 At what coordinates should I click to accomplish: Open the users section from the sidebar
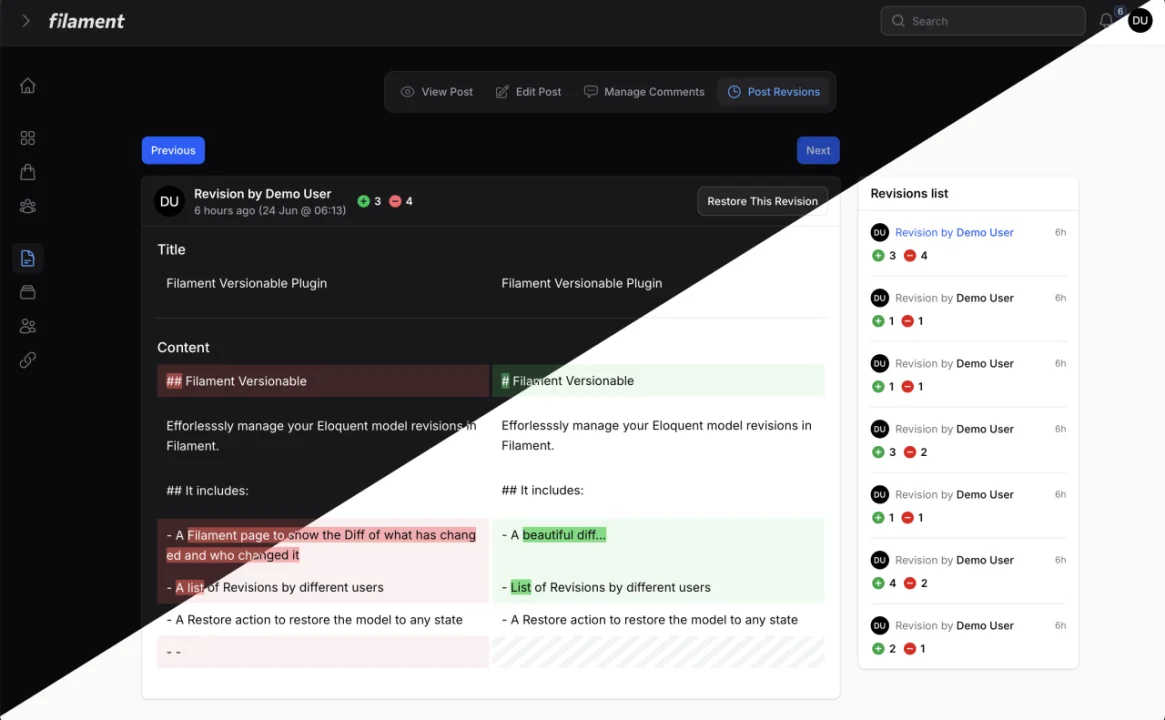[27, 325]
